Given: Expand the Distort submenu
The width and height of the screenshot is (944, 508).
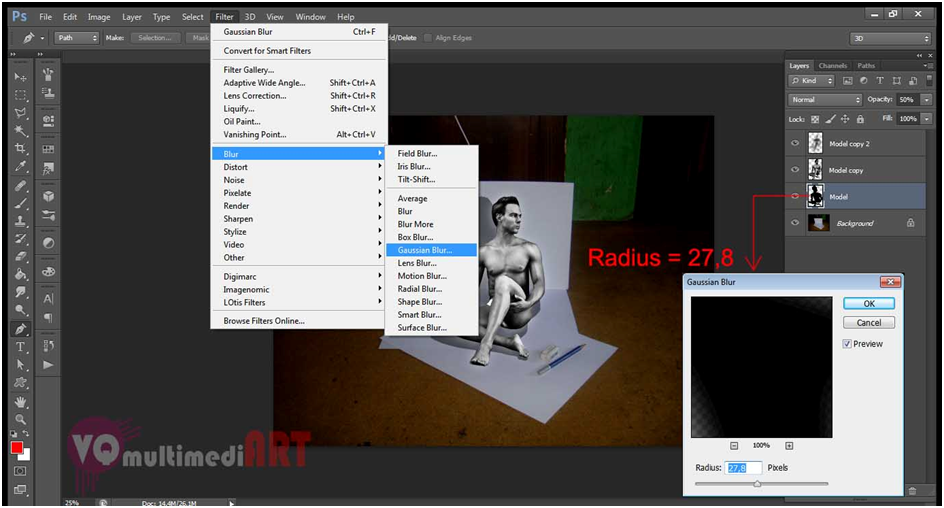Looking at the screenshot, I should 299,167.
